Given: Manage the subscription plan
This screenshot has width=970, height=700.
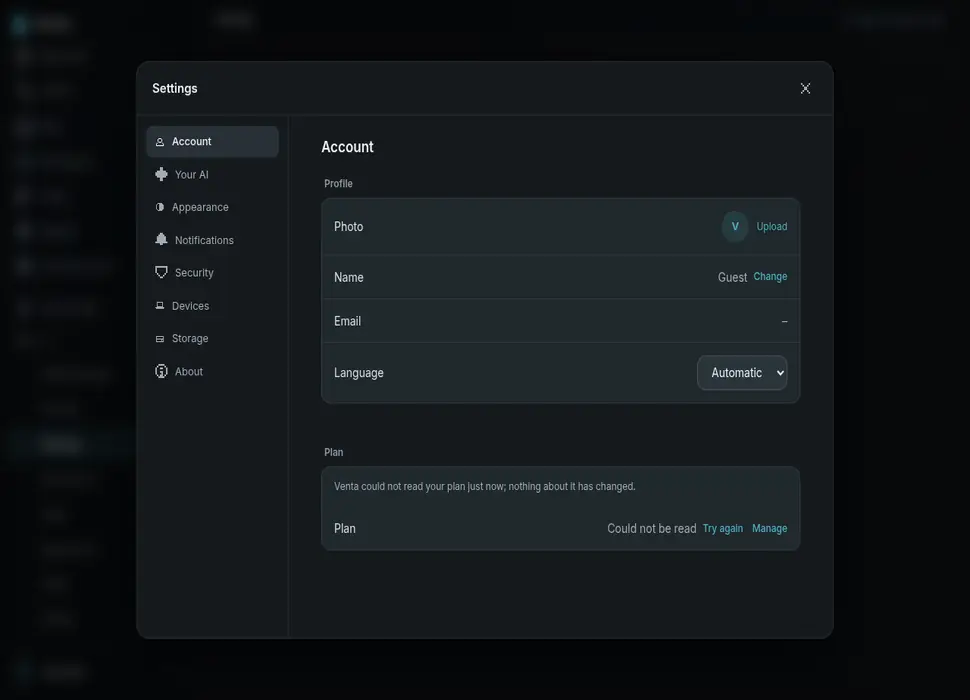Looking at the screenshot, I should pos(770,529).
